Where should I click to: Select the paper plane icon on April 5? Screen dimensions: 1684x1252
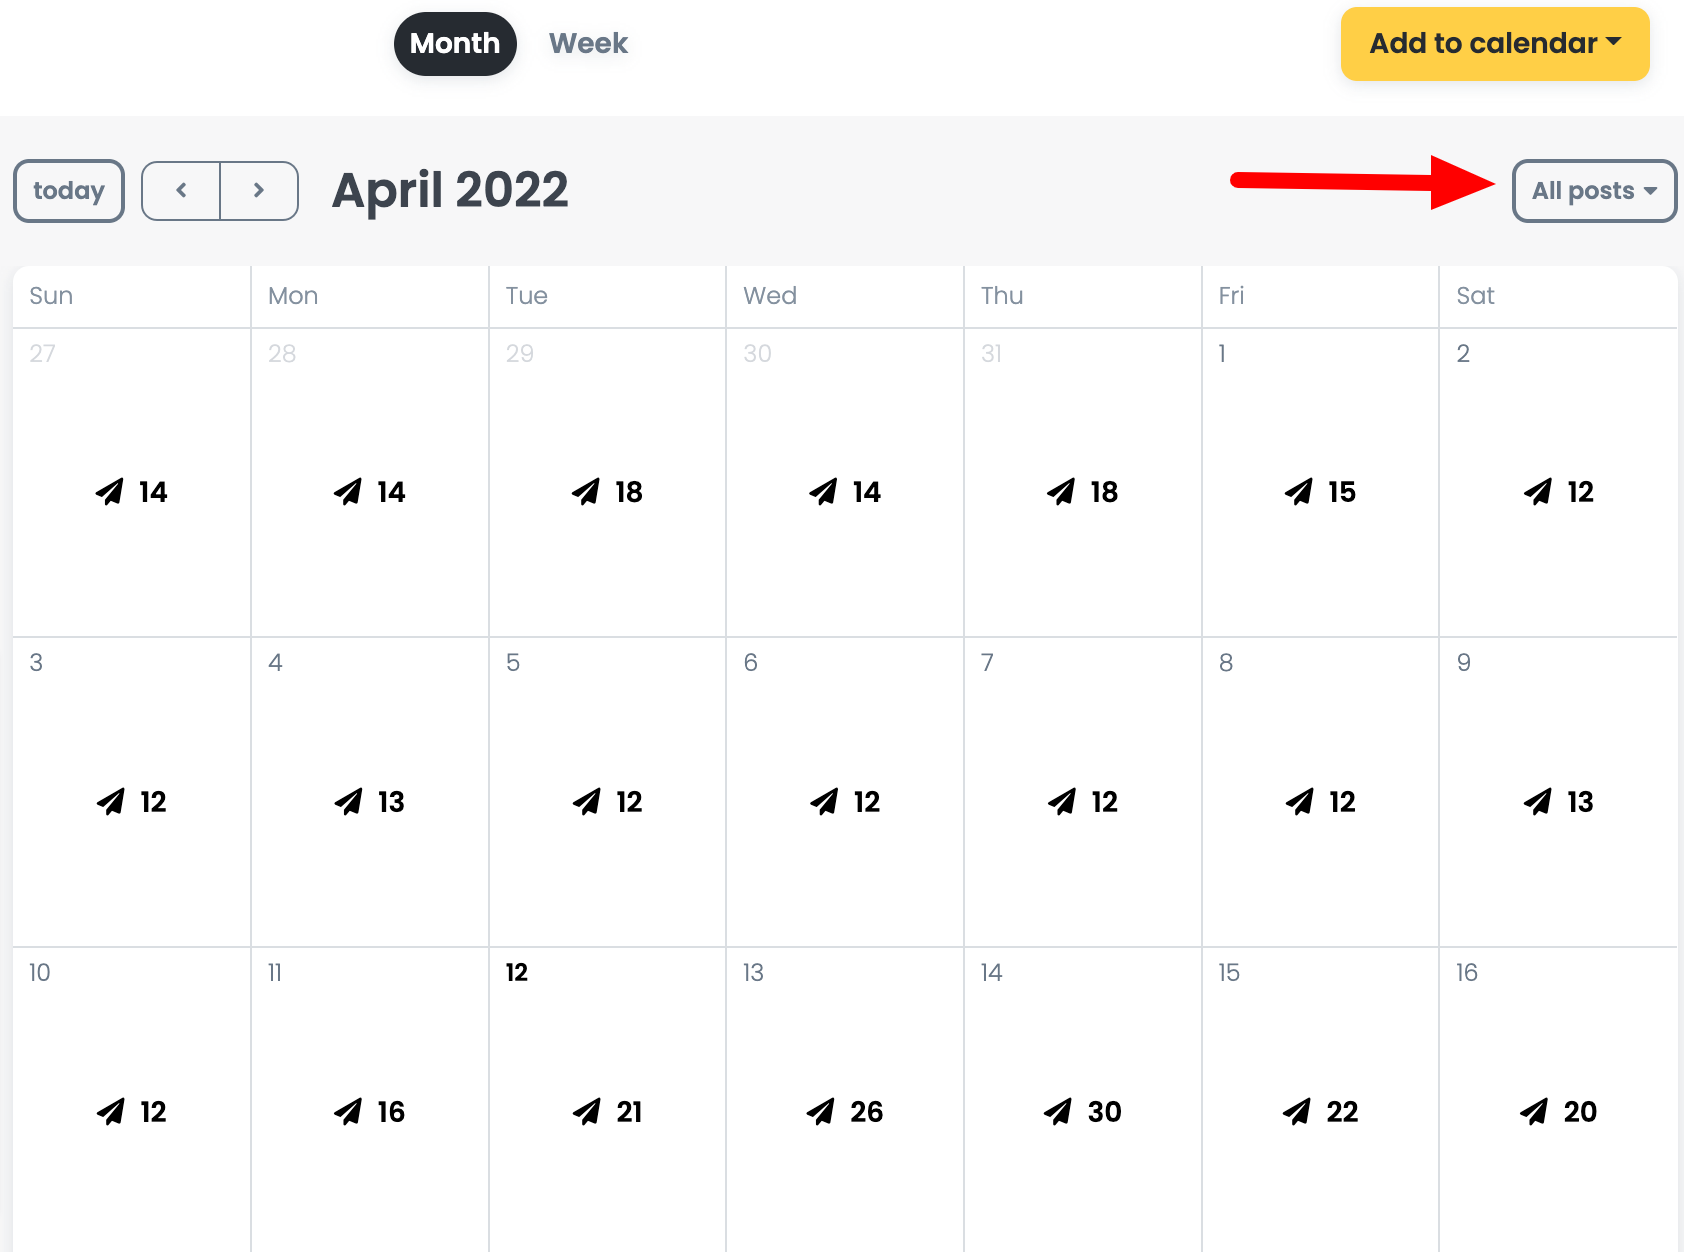[587, 802]
